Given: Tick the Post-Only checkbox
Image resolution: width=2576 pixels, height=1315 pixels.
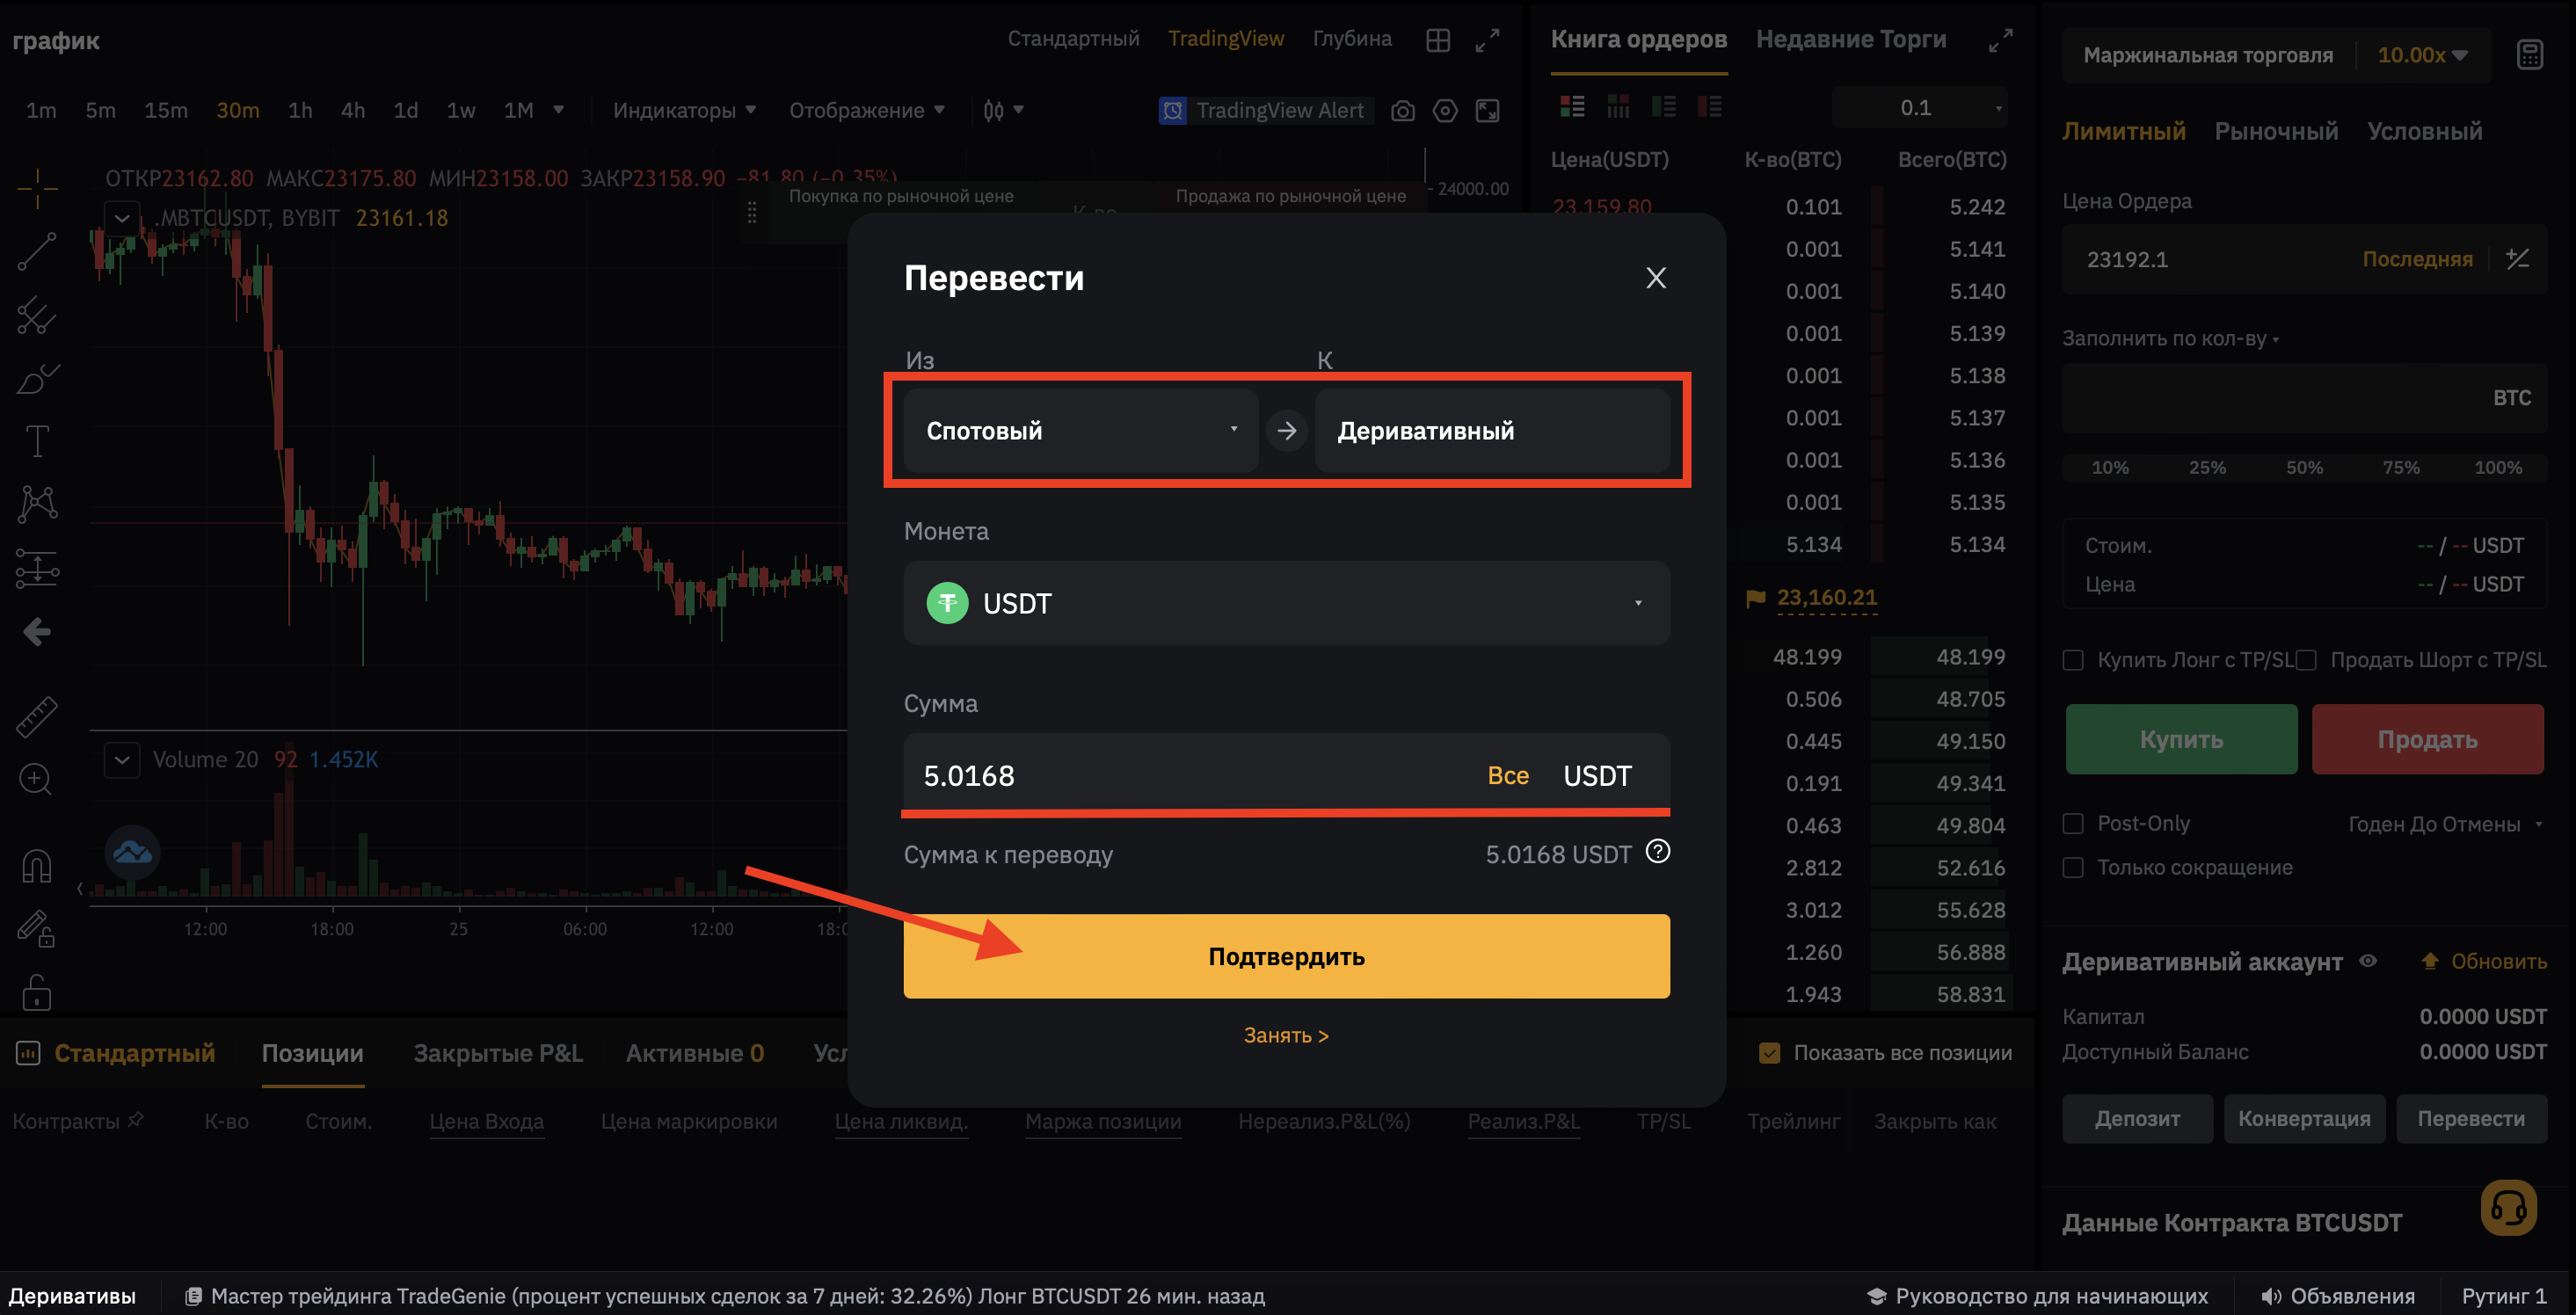Looking at the screenshot, I should [x=2073, y=824].
